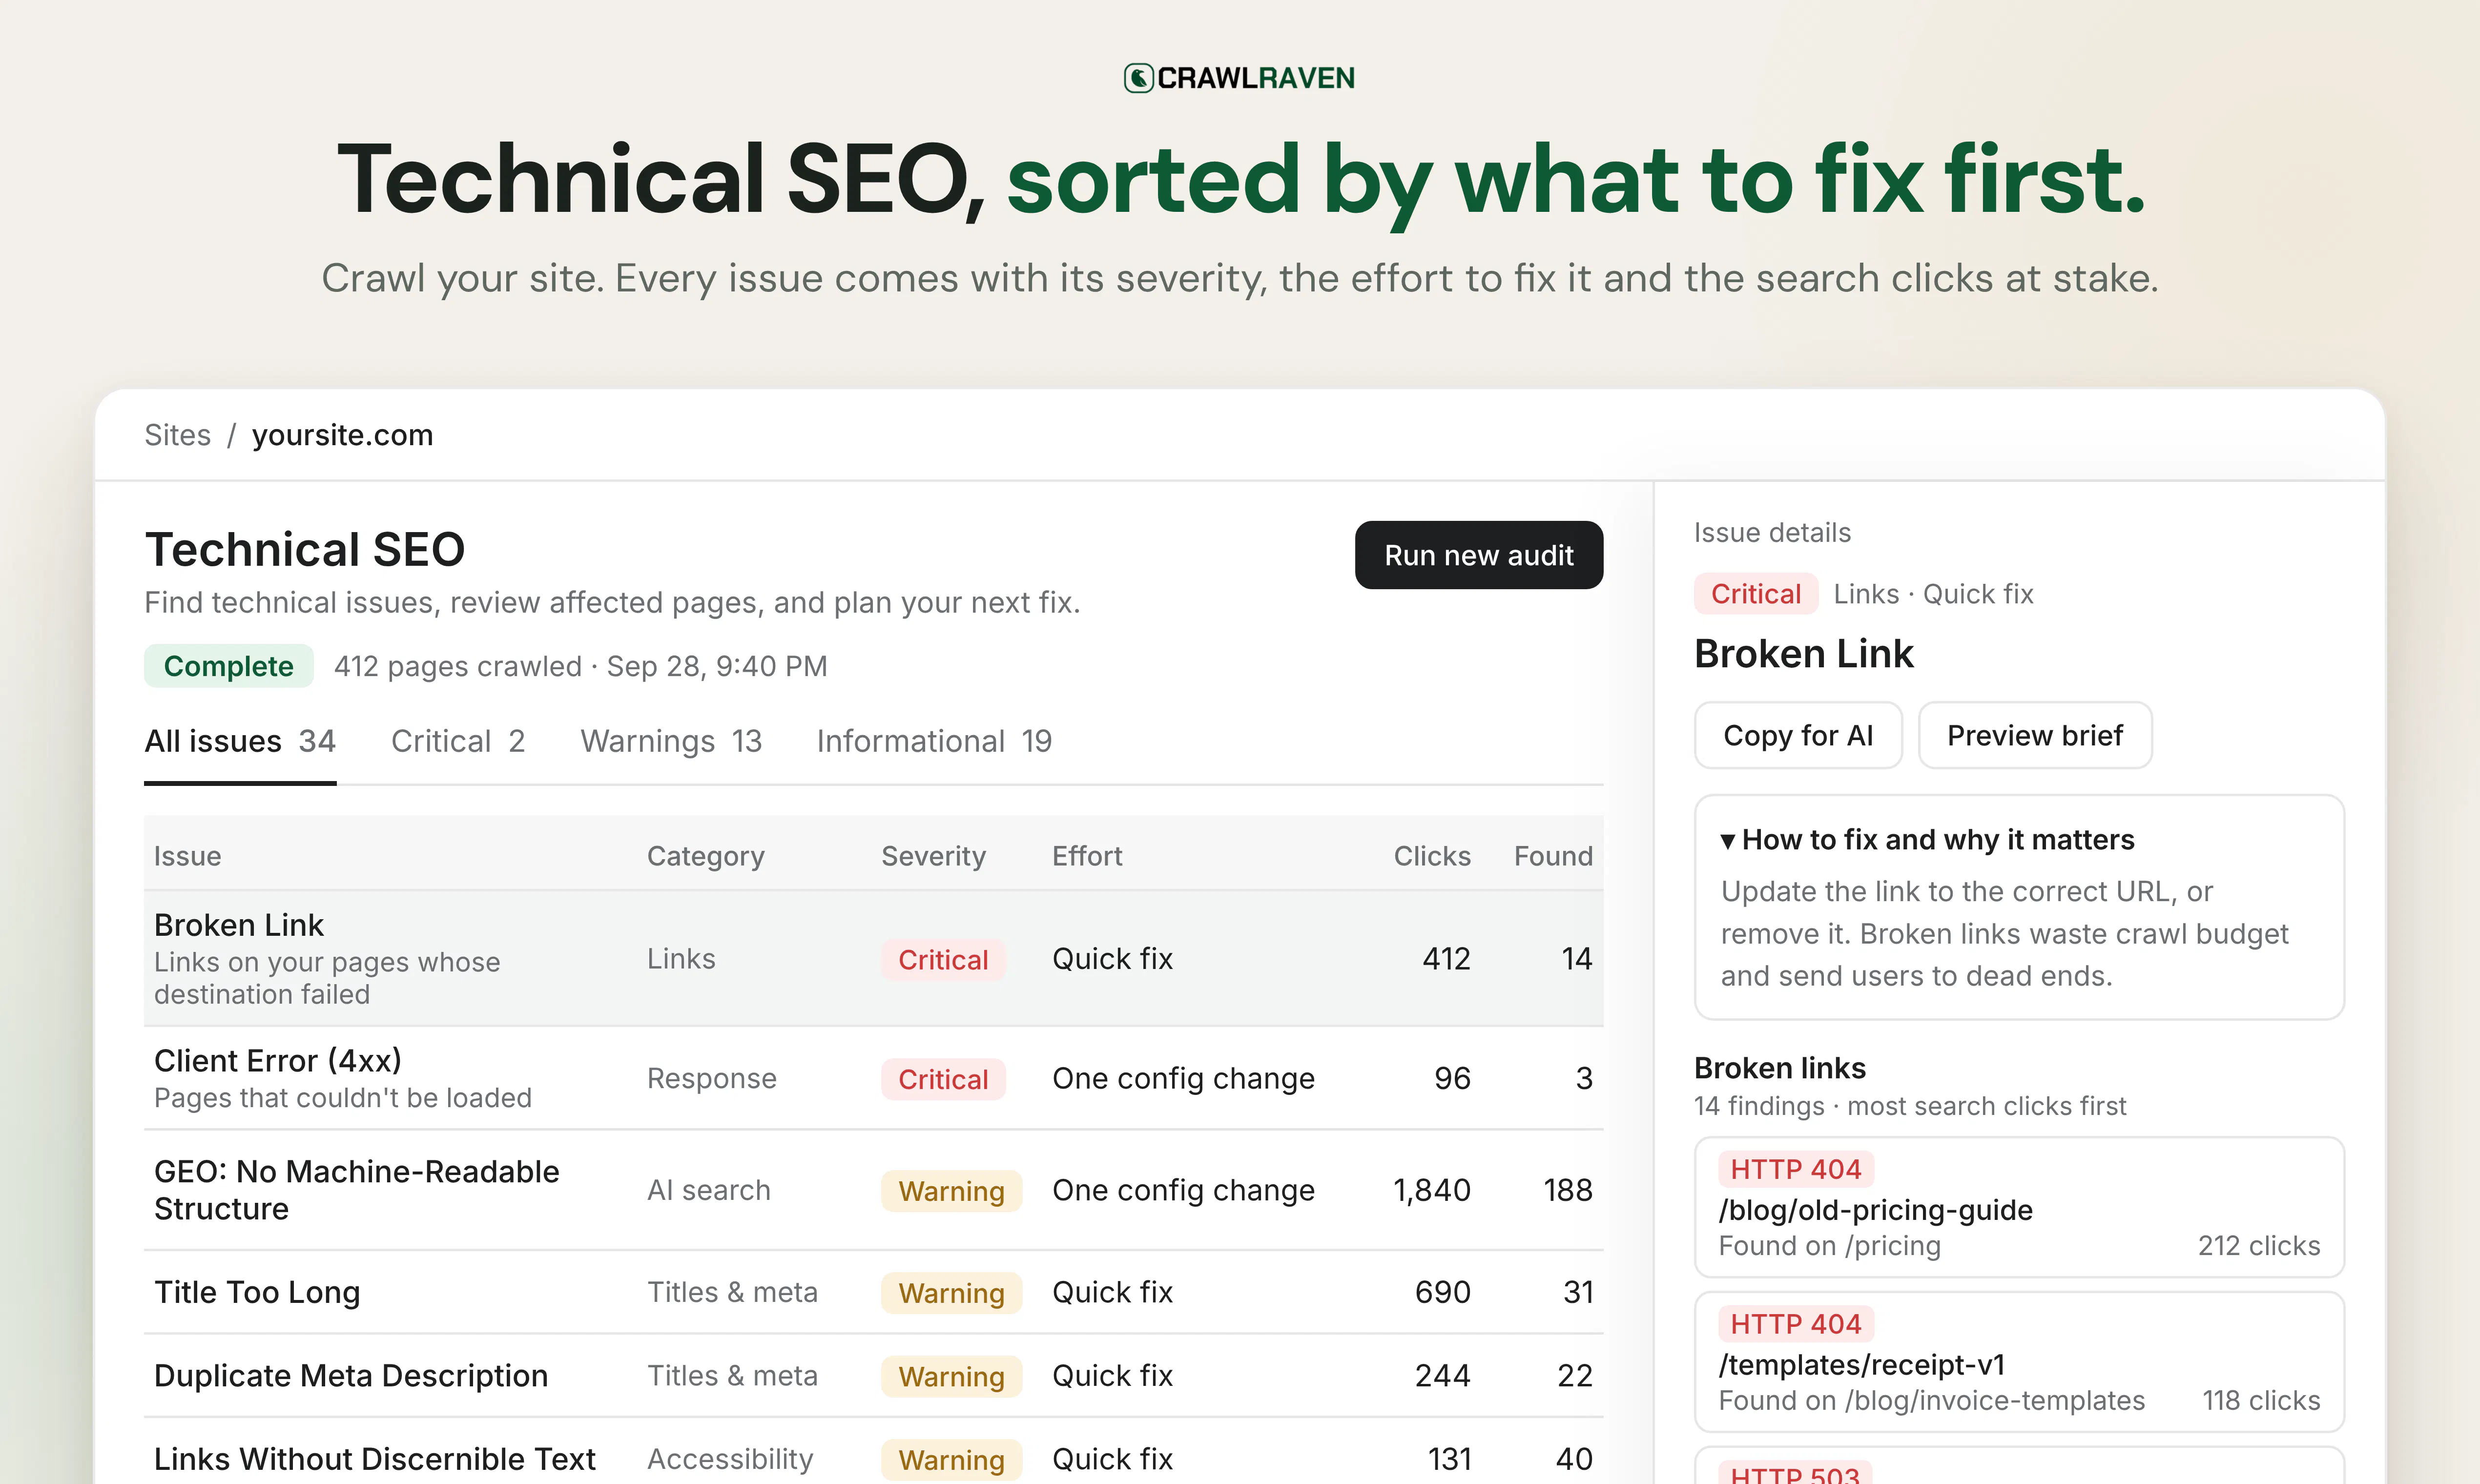Click the Critical badge in Broken Link row
The height and width of the screenshot is (1484, 2480).
(943, 960)
